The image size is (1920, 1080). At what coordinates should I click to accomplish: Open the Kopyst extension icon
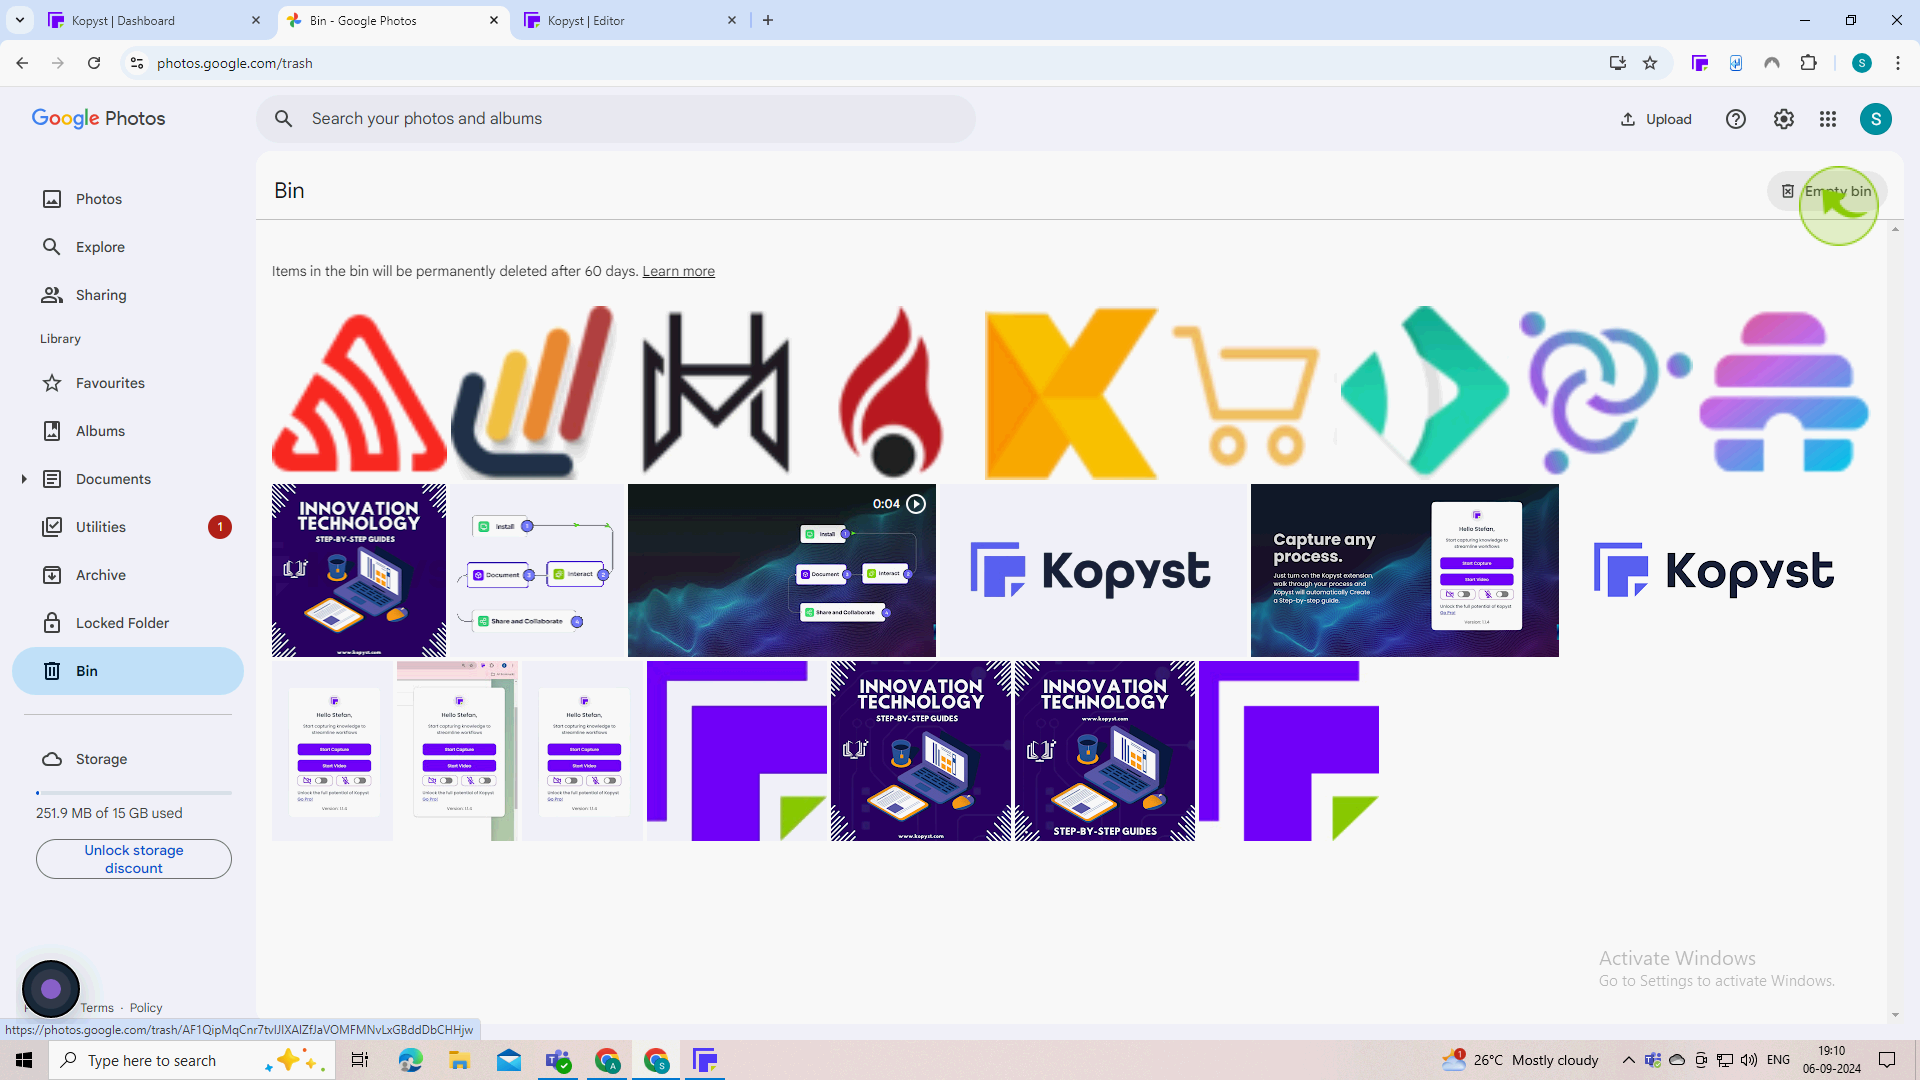click(x=1700, y=63)
